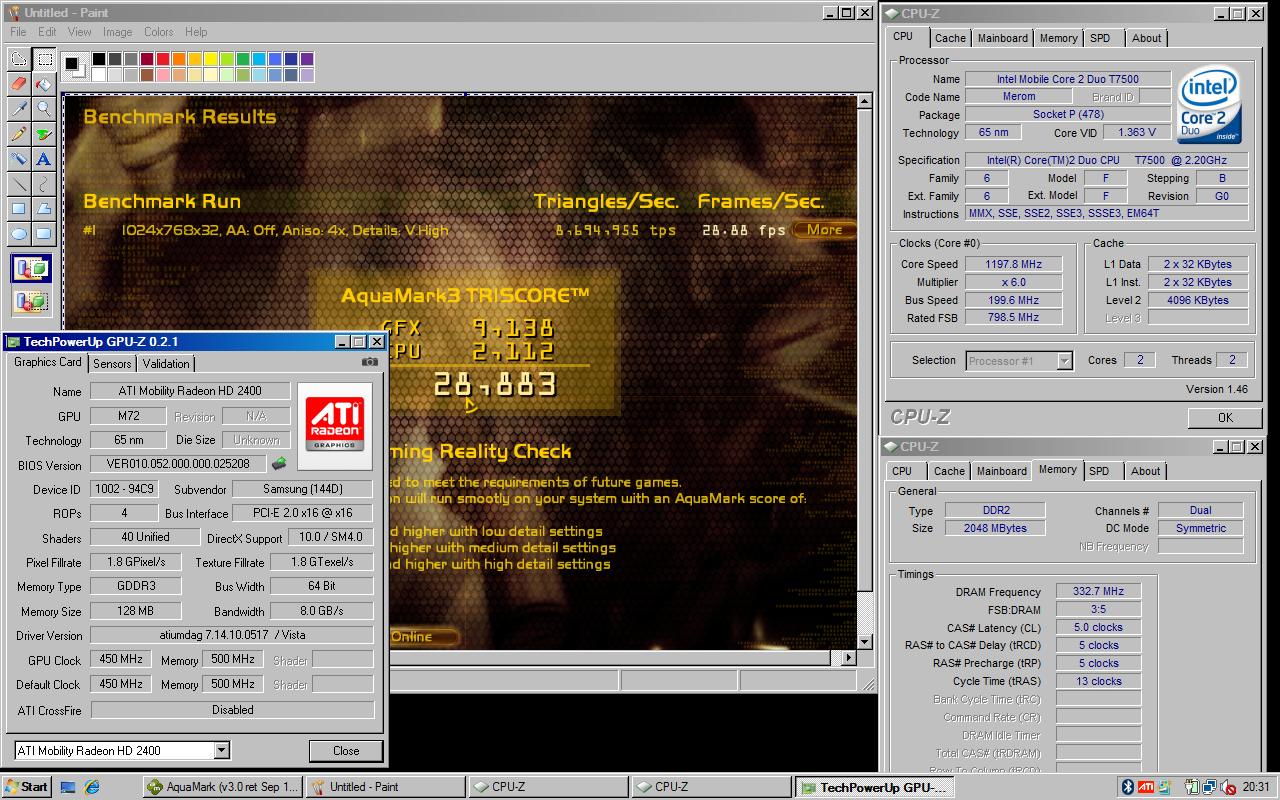1280x800 pixels.
Task: Choose the Fill With Color bucket tool
Action: point(44,83)
